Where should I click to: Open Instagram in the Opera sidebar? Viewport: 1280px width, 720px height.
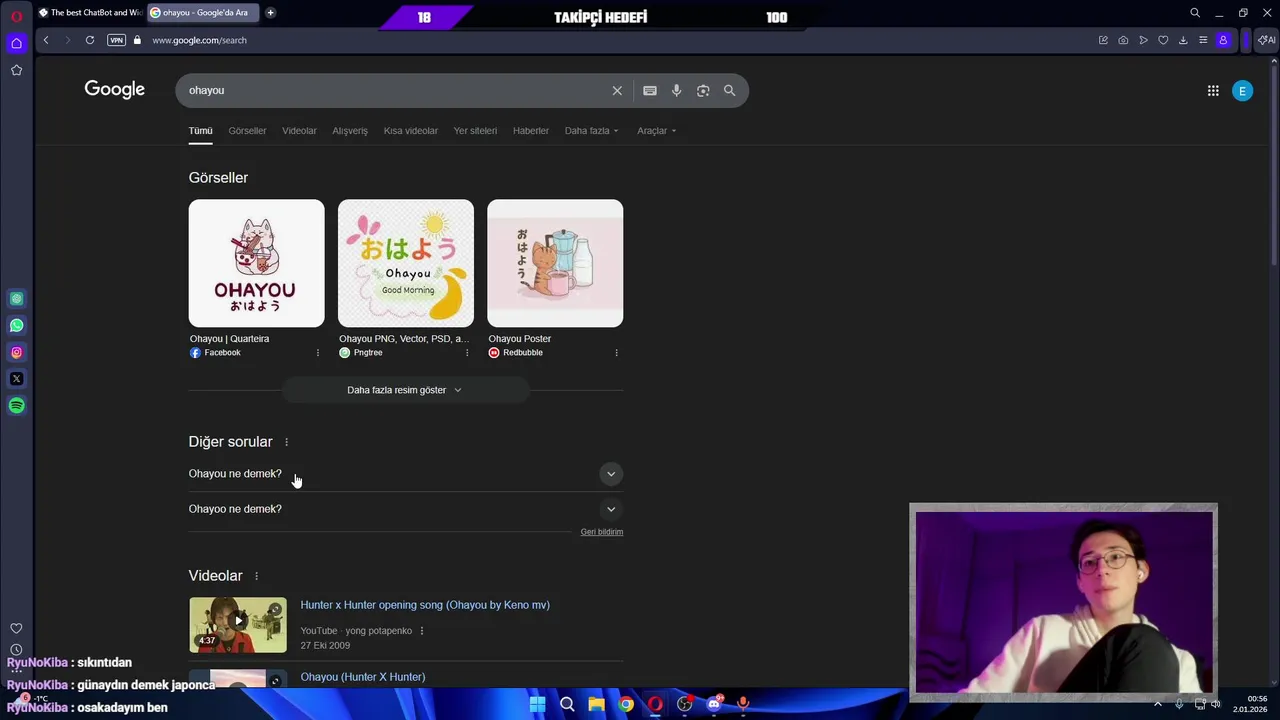[16, 352]
